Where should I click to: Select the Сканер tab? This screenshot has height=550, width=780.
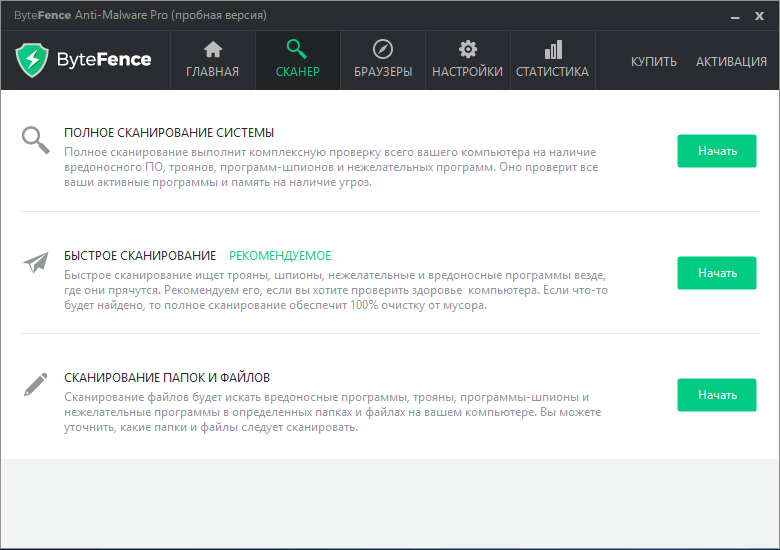click(x=297, y=60)
